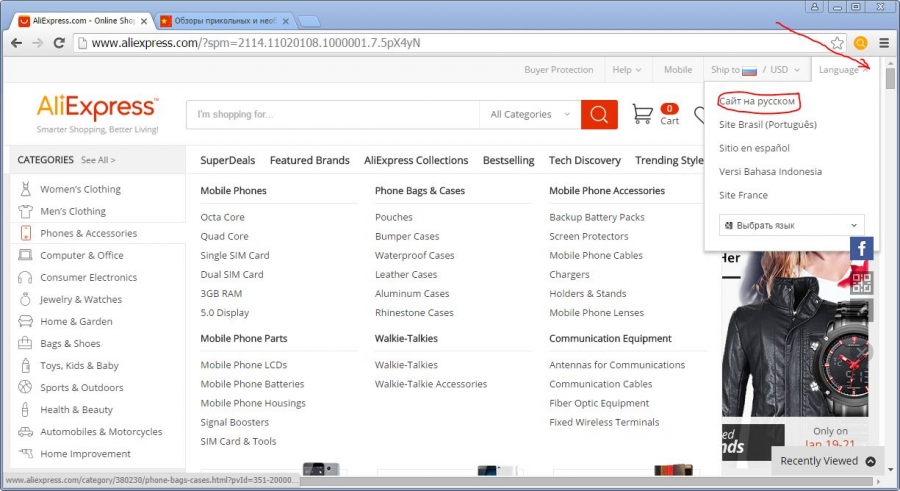This screenshot has width=900, height=491.
Task: Expand the All Categories search dropdown
Action: click(529, 114)
